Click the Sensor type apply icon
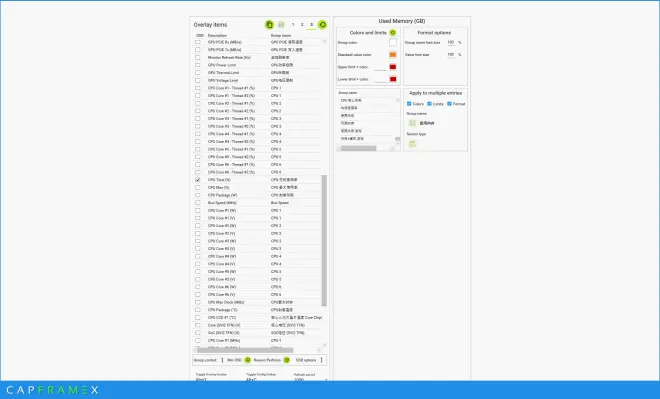Screen dimensions: 660x399 412,144
